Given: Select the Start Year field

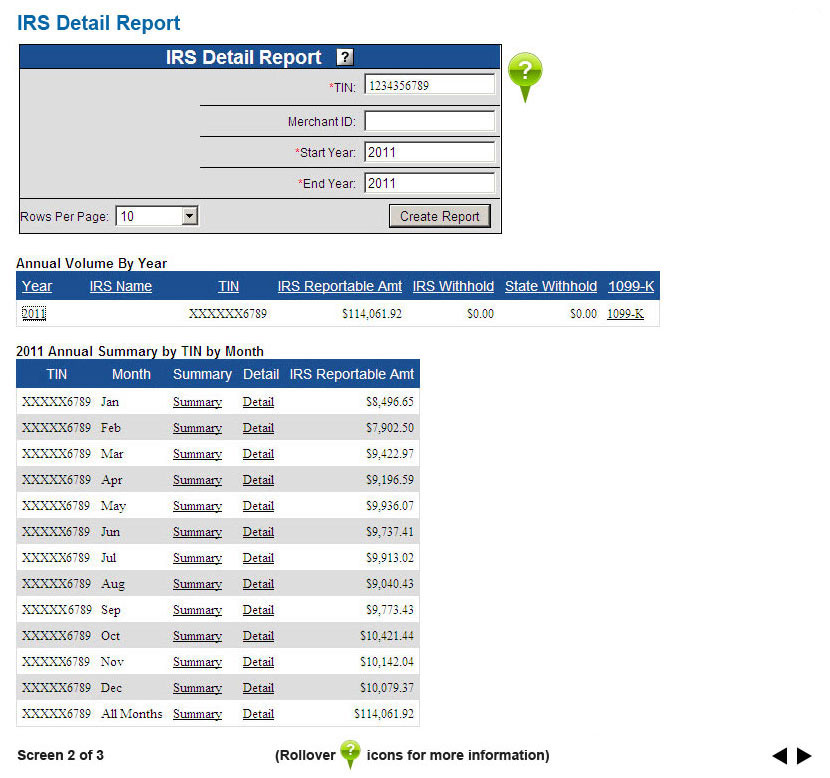Looking at the screenshot, I should pyautogui.click(x=429, y=153).
